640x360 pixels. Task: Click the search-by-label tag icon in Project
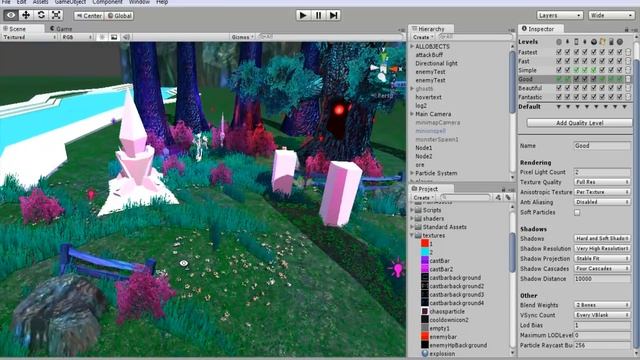point(508,198)
